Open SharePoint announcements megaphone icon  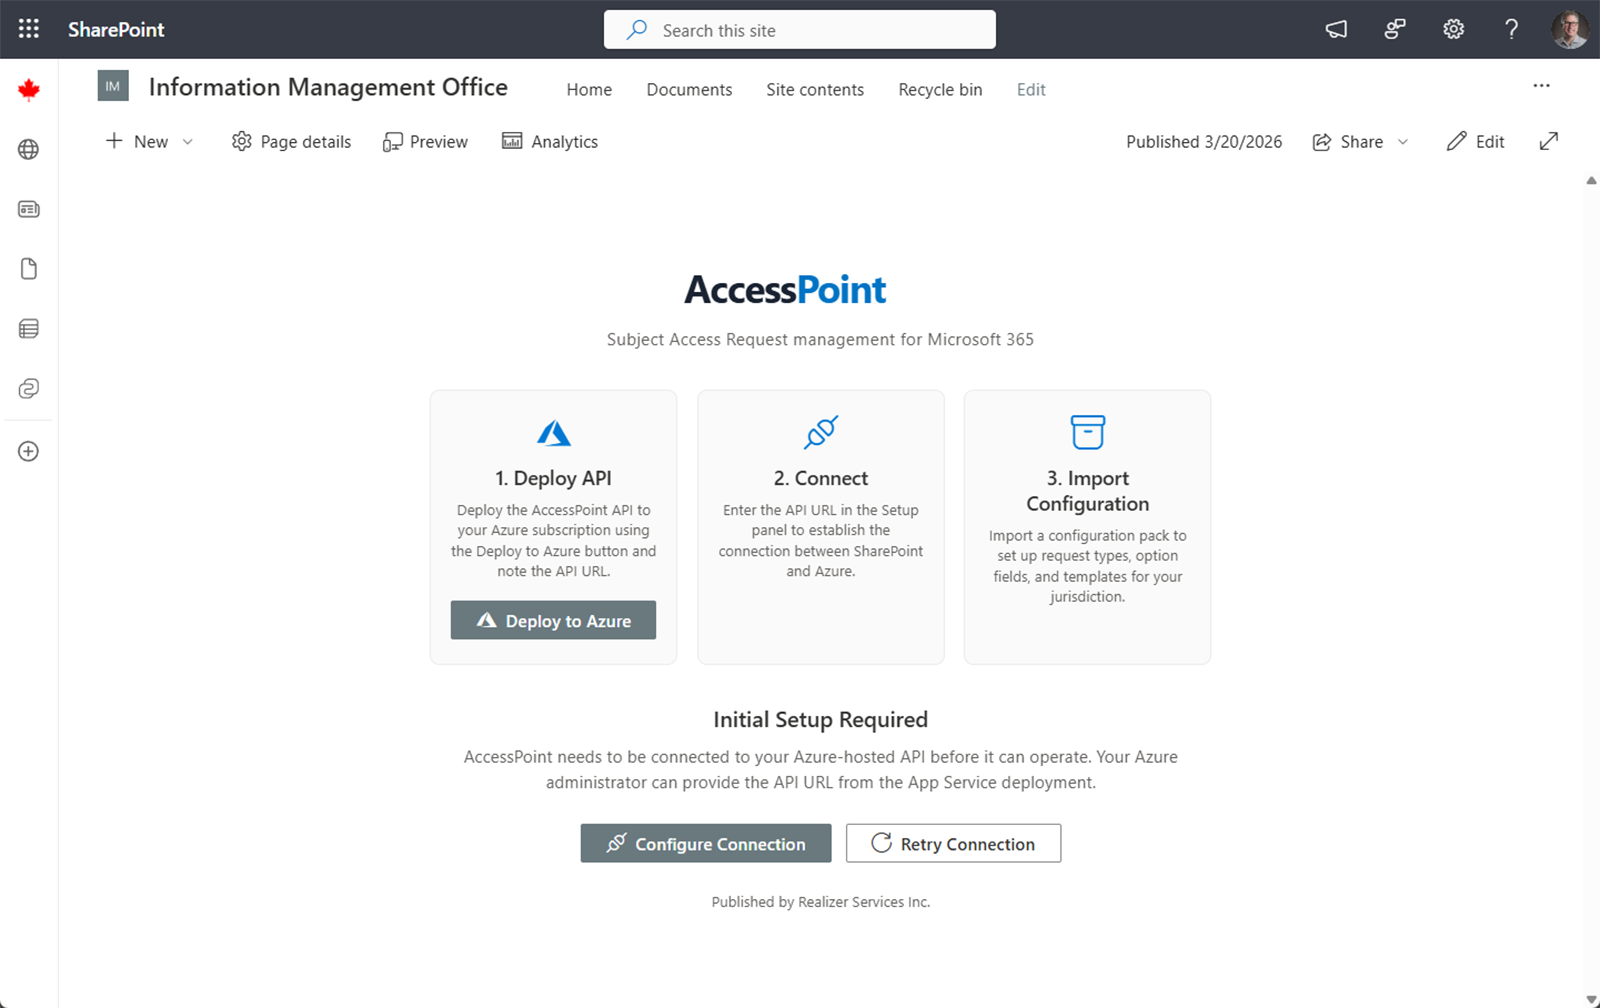(1336, 29)
